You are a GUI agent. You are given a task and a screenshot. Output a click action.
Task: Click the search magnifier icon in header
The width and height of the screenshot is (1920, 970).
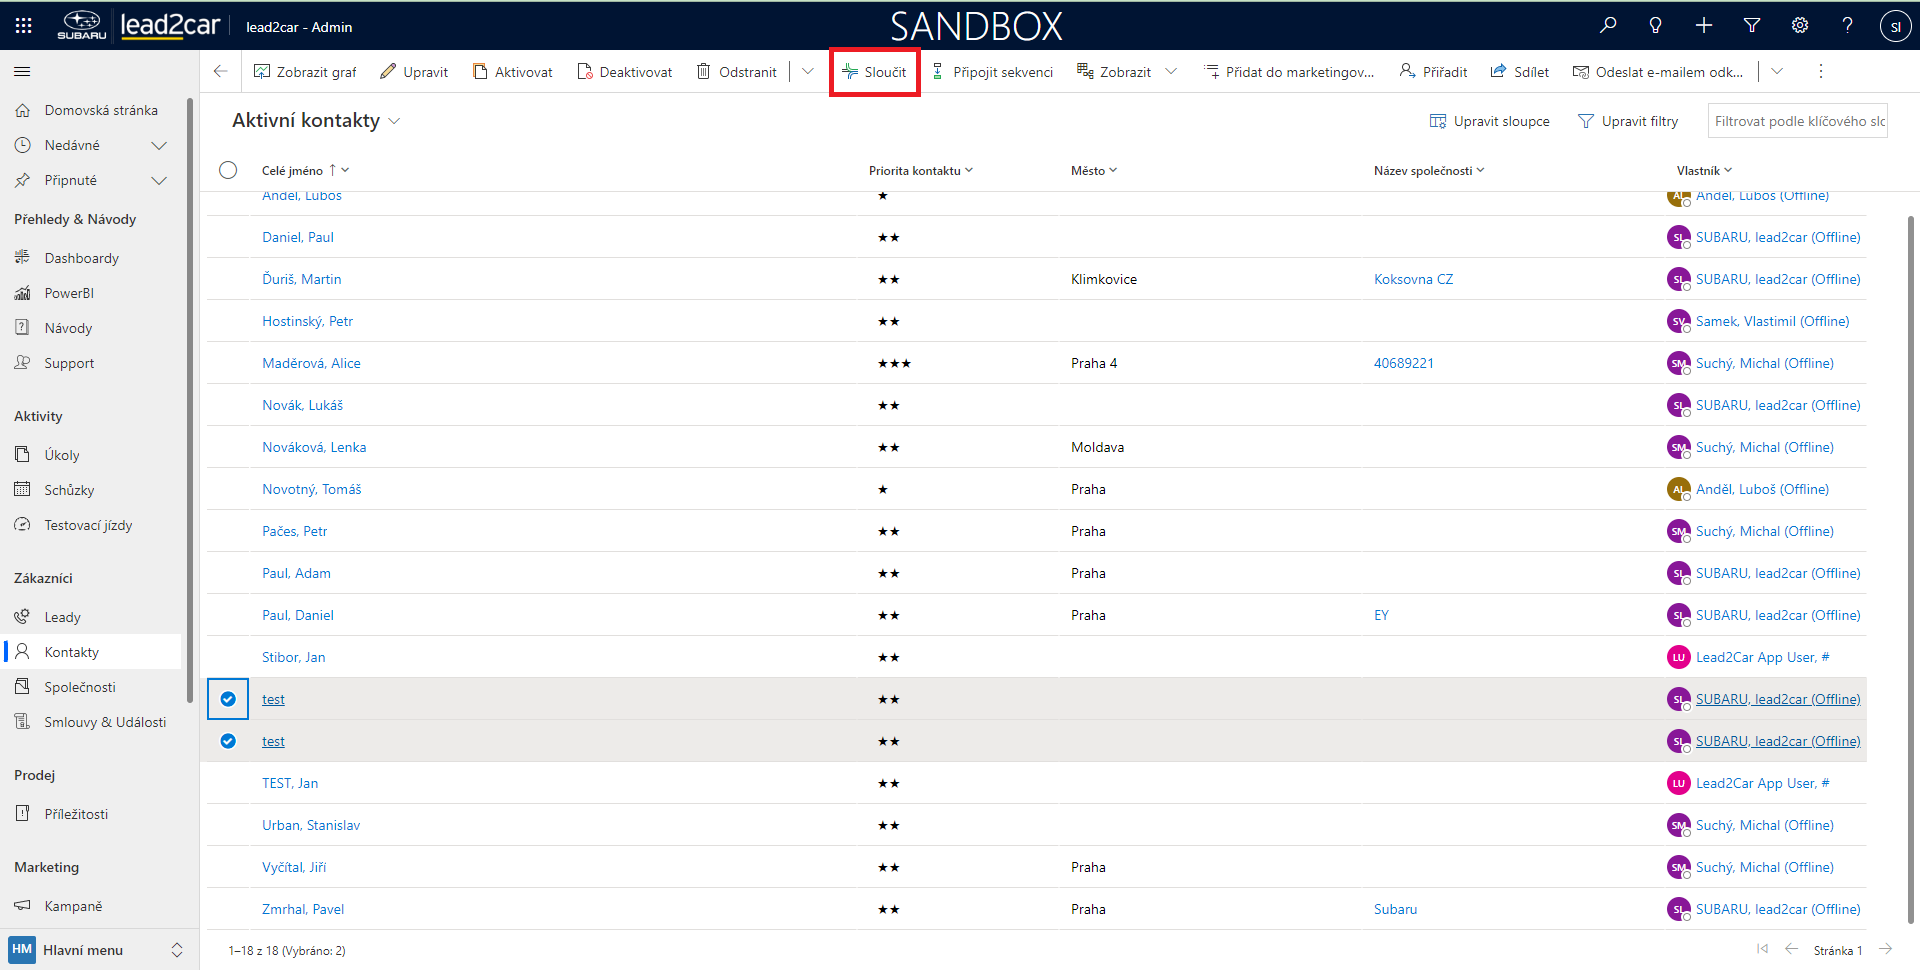point(1608,26)
